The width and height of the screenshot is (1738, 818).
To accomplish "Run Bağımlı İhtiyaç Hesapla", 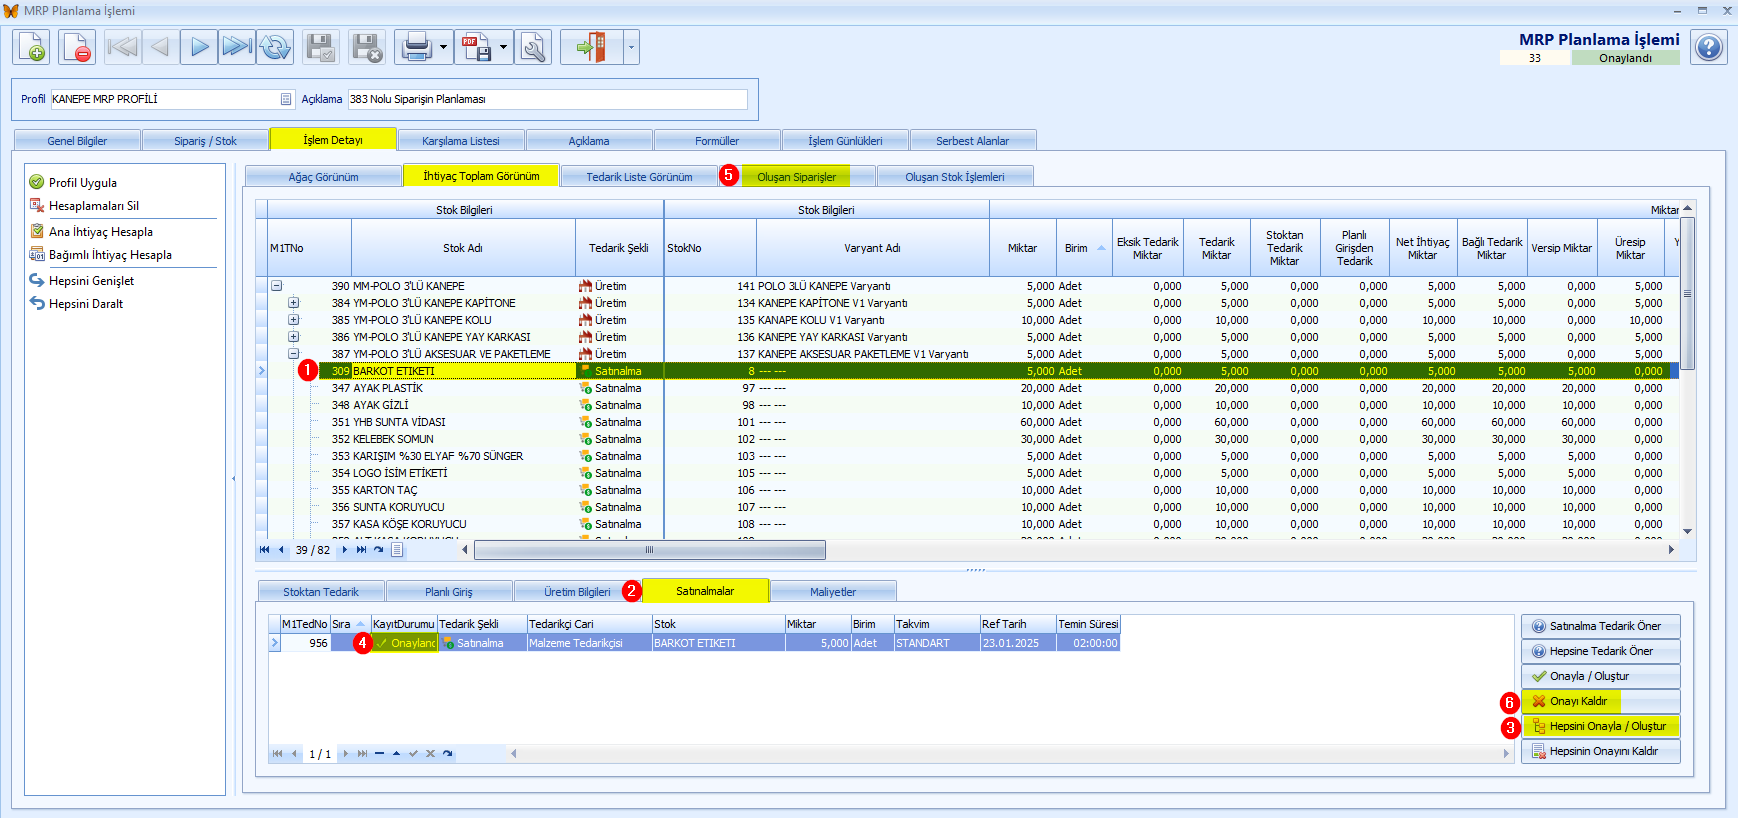I will [x=110, y=255].
